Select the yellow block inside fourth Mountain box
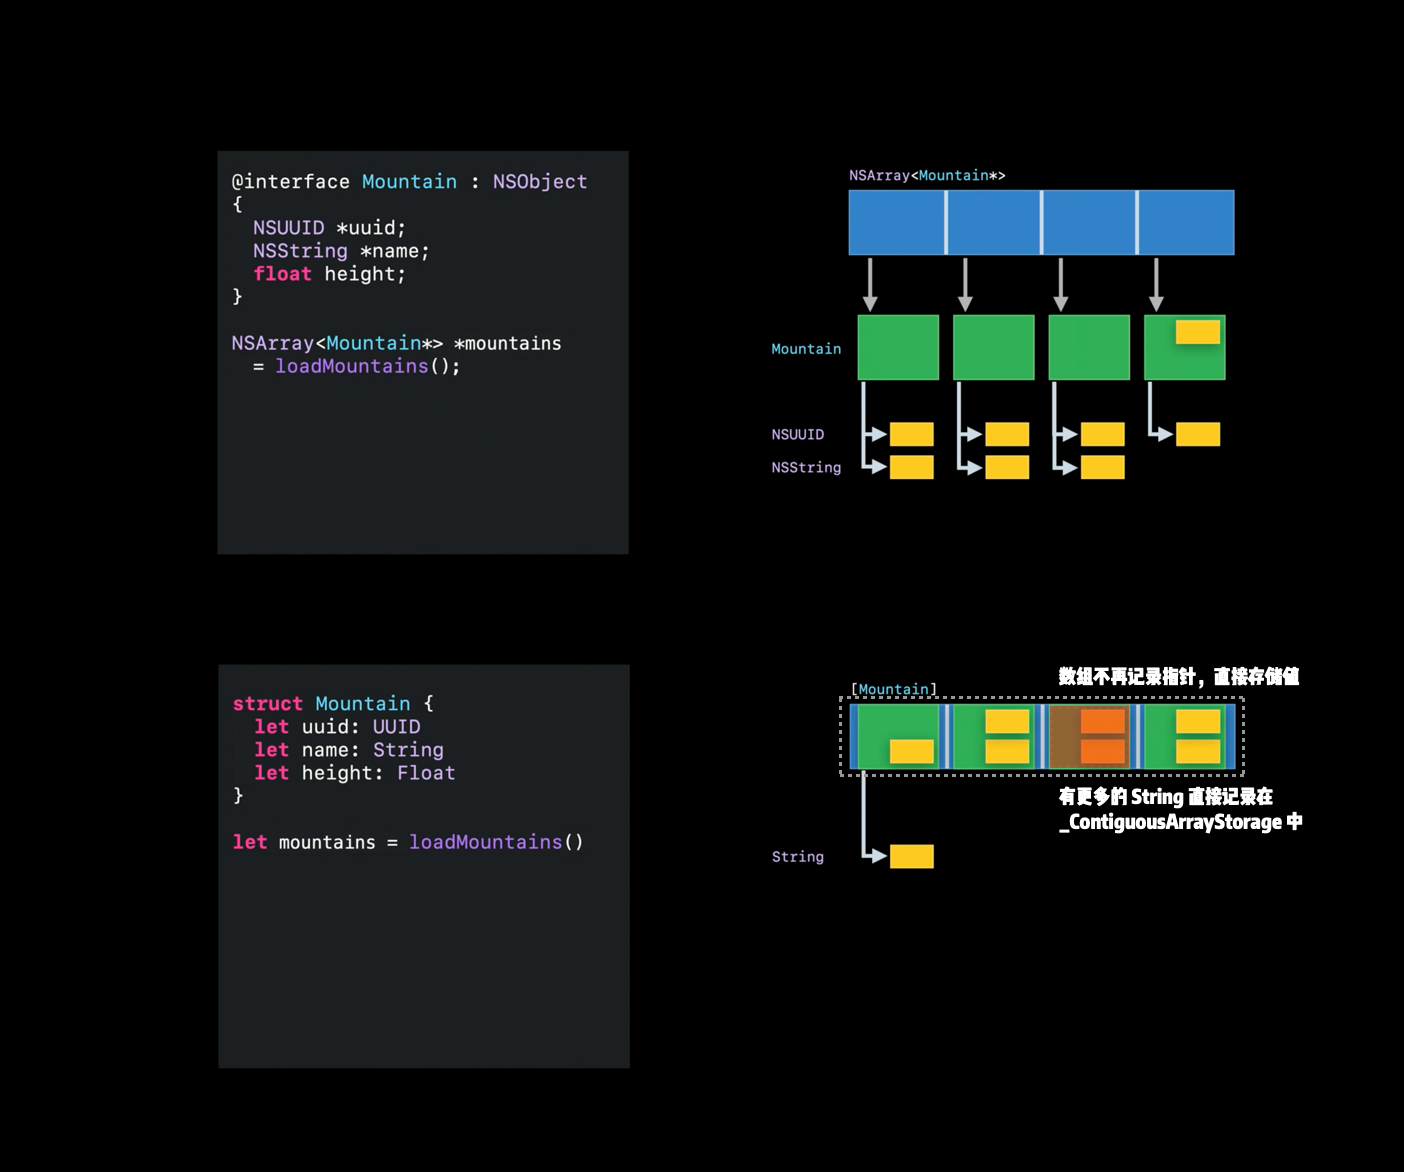The image size is (1404, 1172). [1198, 332]
